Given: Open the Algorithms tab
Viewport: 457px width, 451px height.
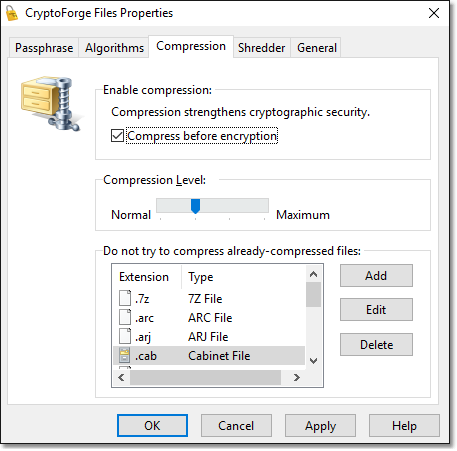Looking at the screenshot, I should coord(114,48).
